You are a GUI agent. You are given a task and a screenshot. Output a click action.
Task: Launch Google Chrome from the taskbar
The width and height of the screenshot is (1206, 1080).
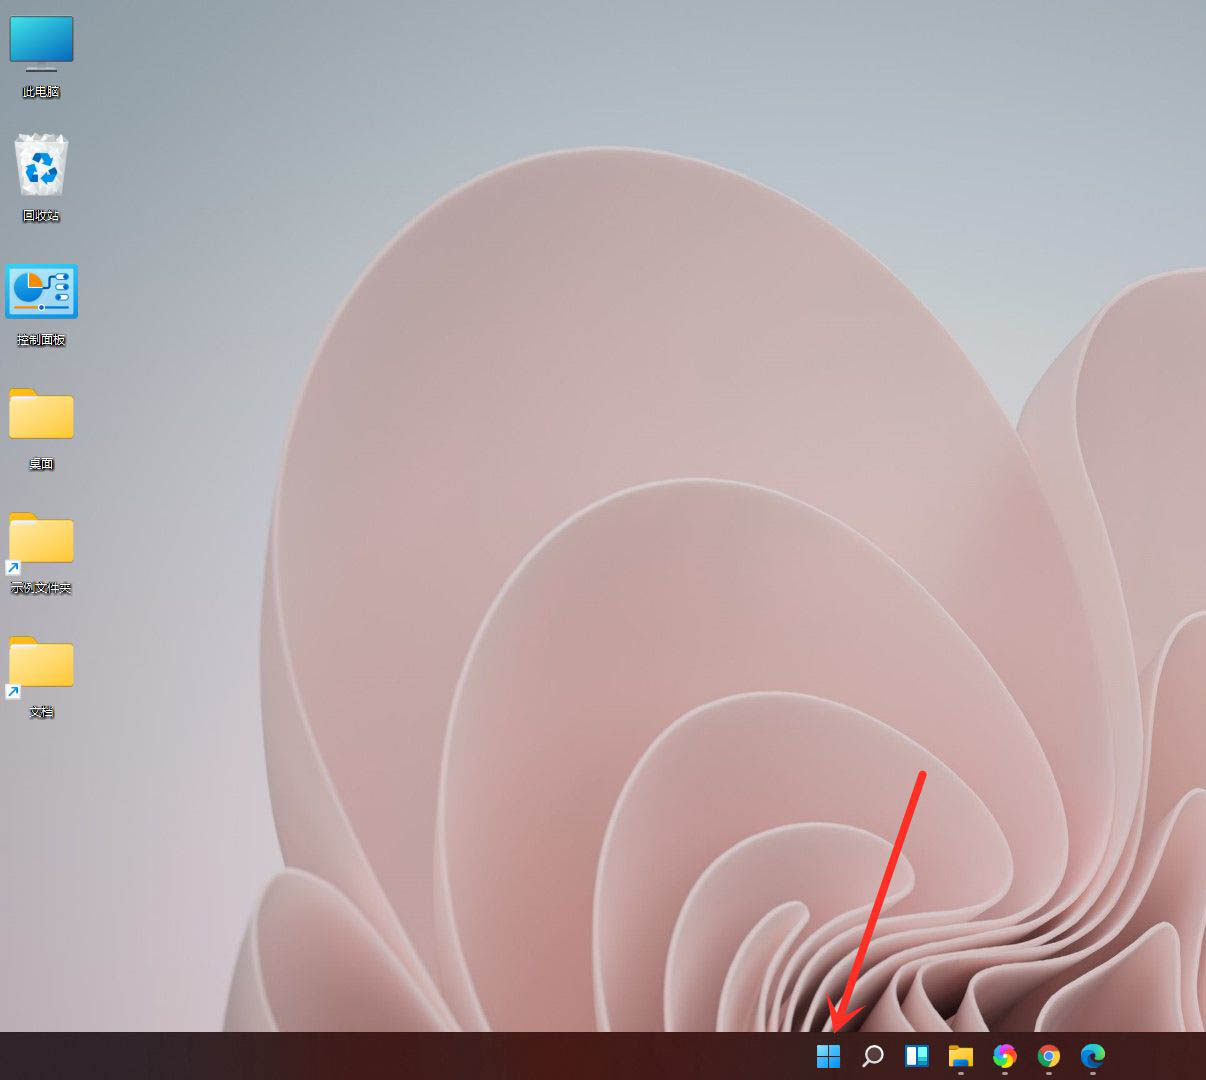point(1048,1055)
